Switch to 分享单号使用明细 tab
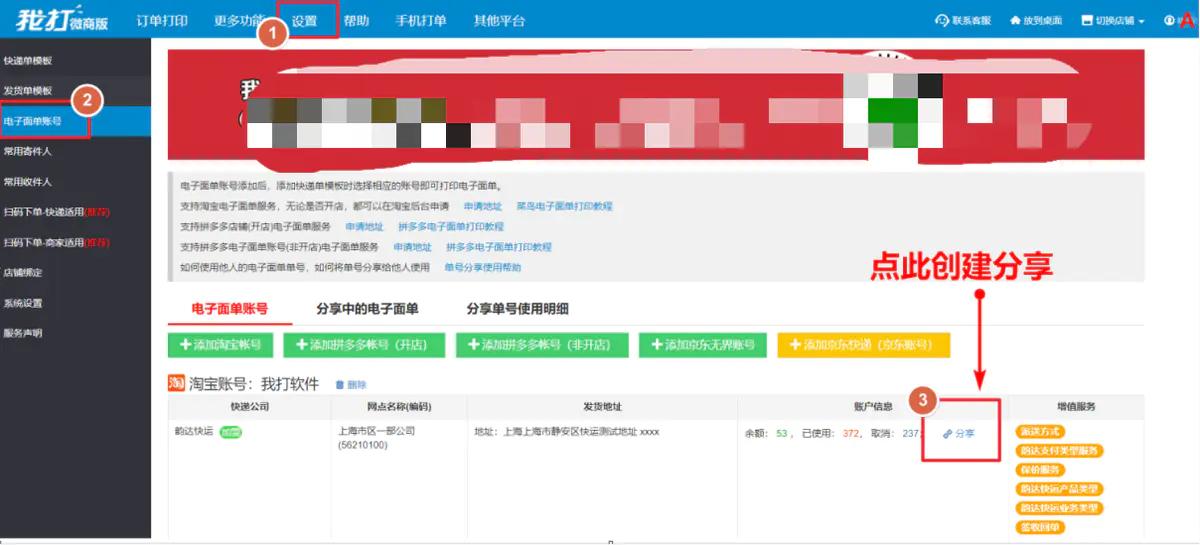The height and width of the screenshot is (545, 1200). (x=517, y=309)
